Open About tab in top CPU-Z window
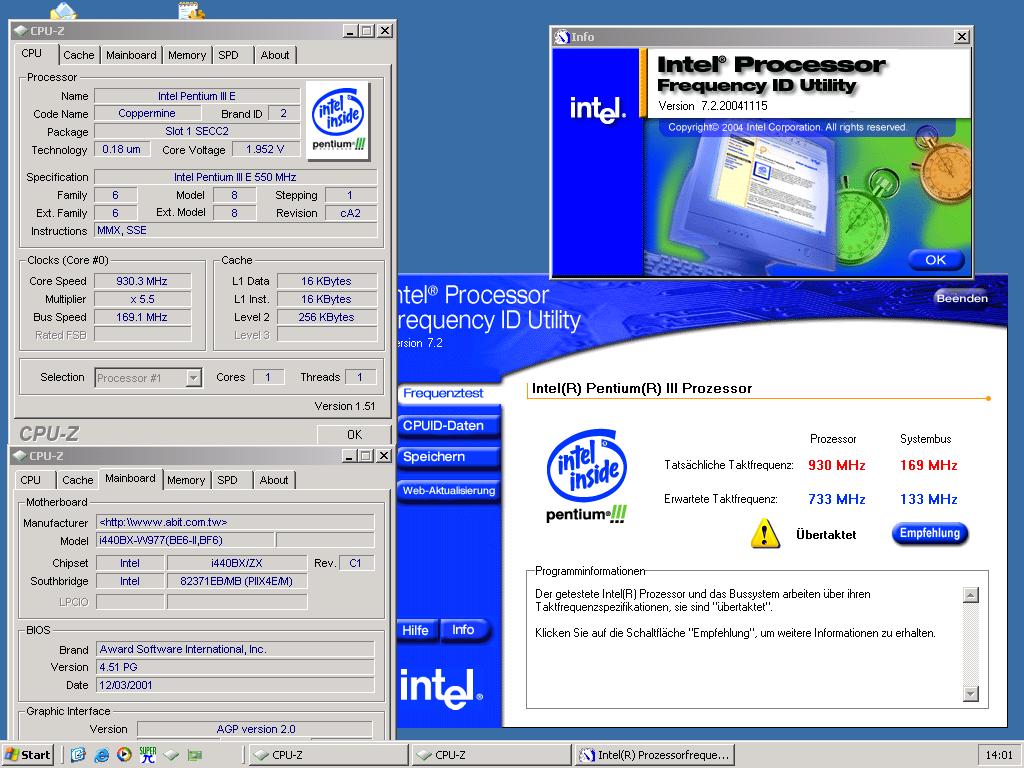The width and height of the screenshot is (1024, 768). pyautogui.click(x=275, y=56)
